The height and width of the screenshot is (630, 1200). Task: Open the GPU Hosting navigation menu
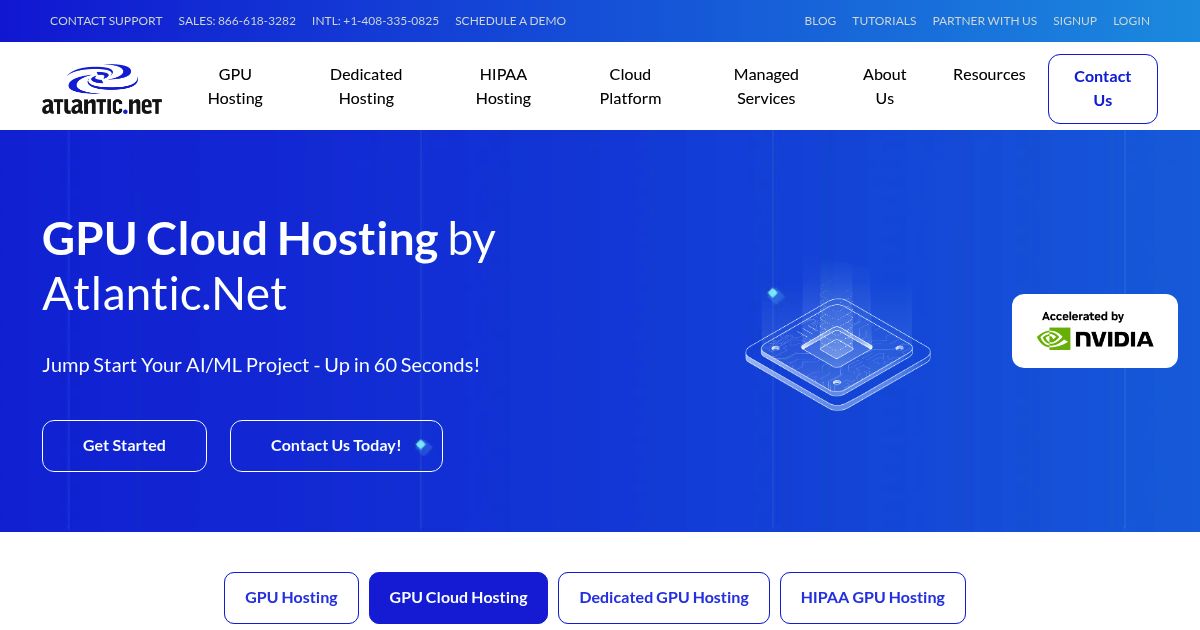(x=235, y=86)
